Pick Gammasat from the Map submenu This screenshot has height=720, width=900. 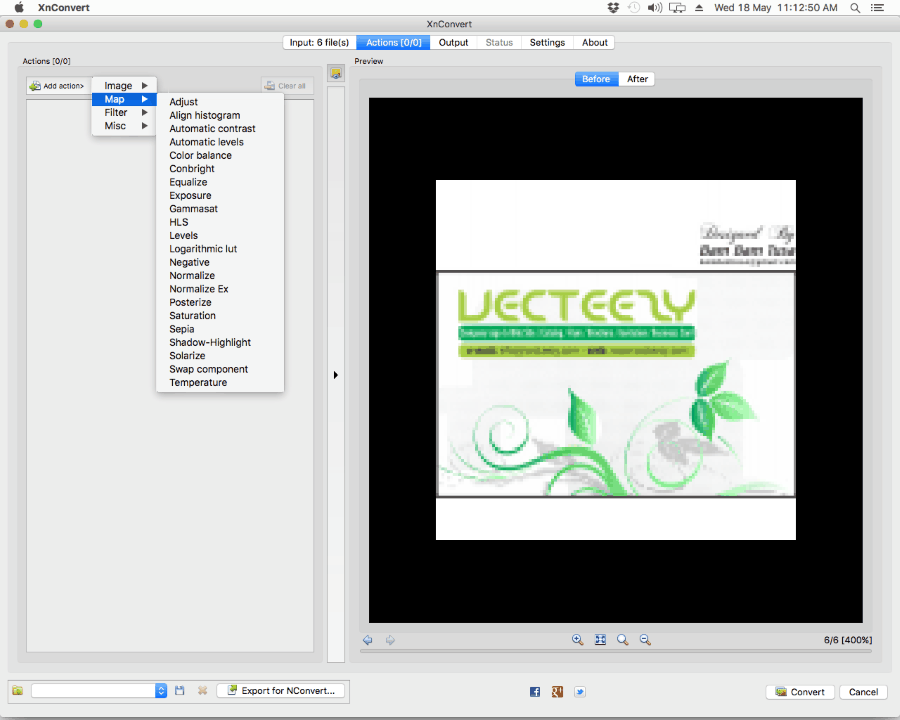(x=220, y=208)
